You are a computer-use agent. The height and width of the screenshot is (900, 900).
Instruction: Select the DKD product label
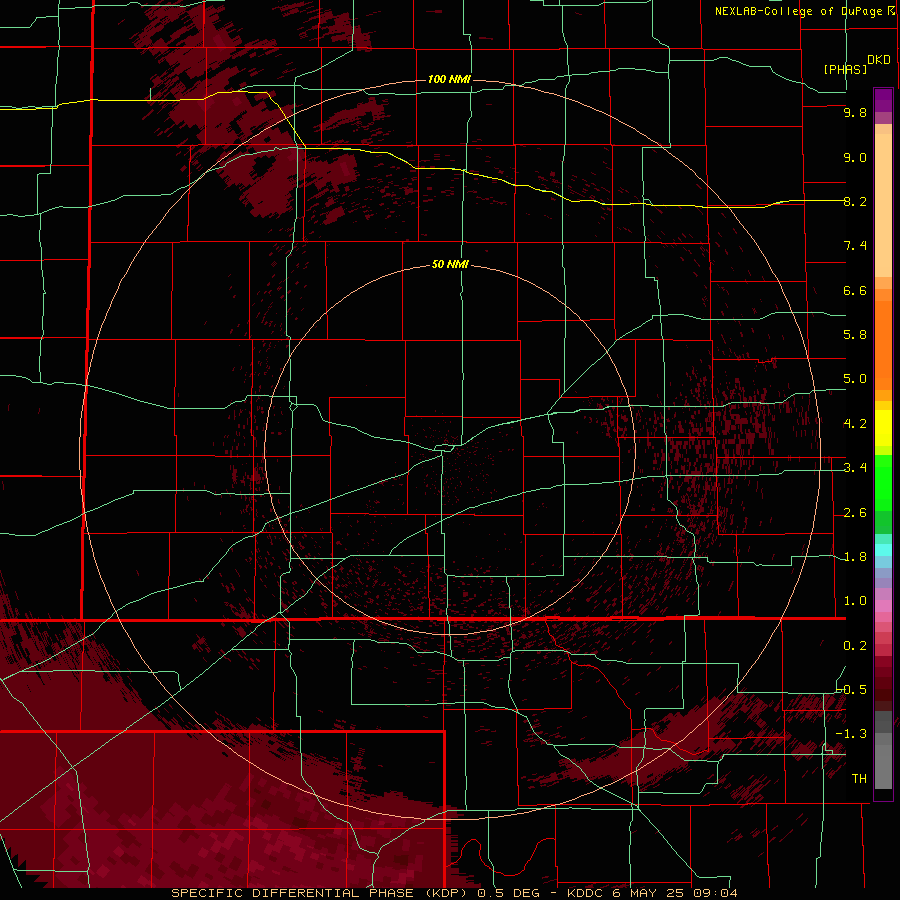(879, 60)
